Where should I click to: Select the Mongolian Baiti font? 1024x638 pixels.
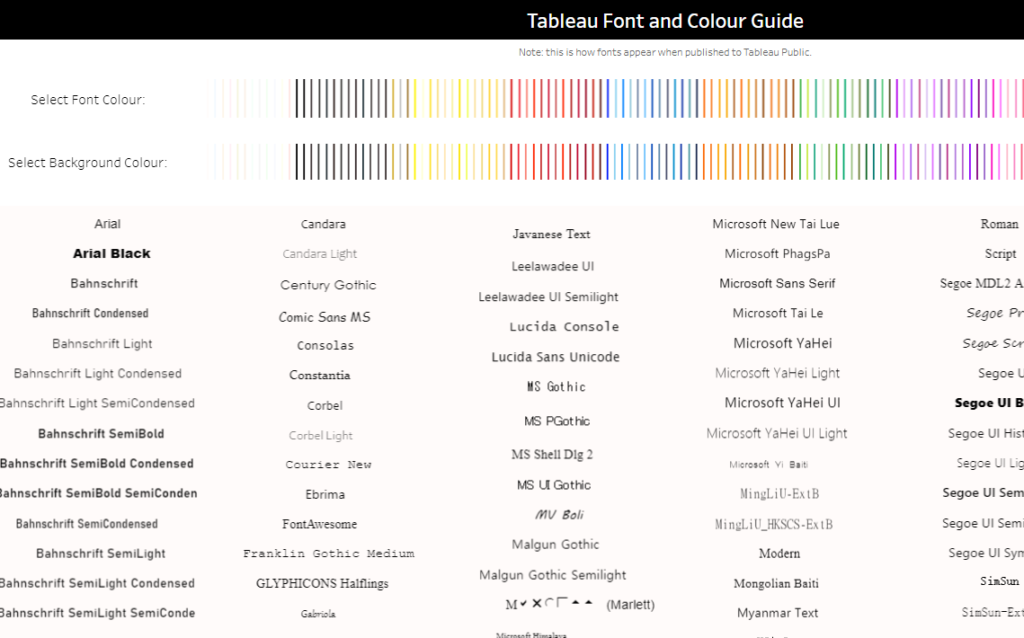pyautogui.click(x=777, y=583)
